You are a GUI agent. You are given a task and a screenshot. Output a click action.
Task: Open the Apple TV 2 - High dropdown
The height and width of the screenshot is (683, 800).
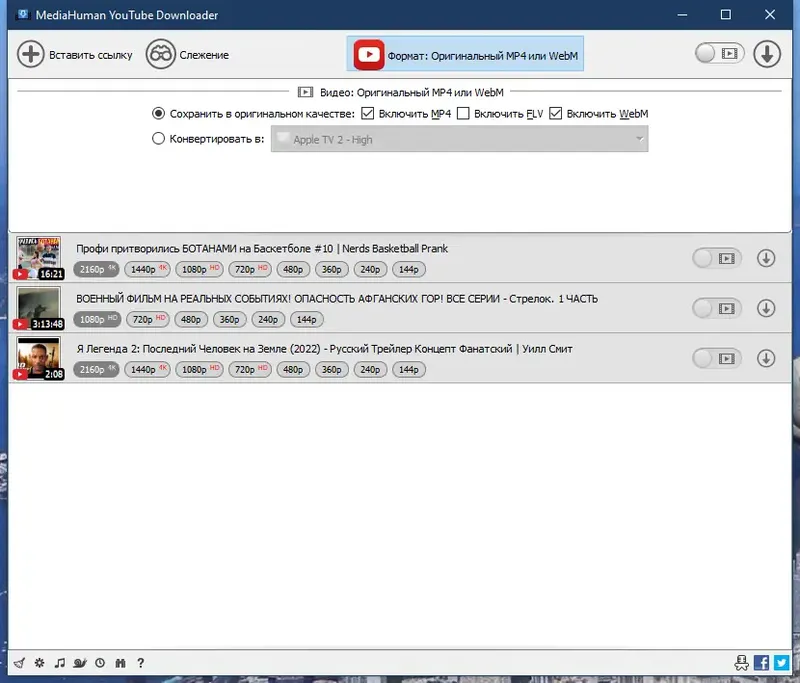459,139
